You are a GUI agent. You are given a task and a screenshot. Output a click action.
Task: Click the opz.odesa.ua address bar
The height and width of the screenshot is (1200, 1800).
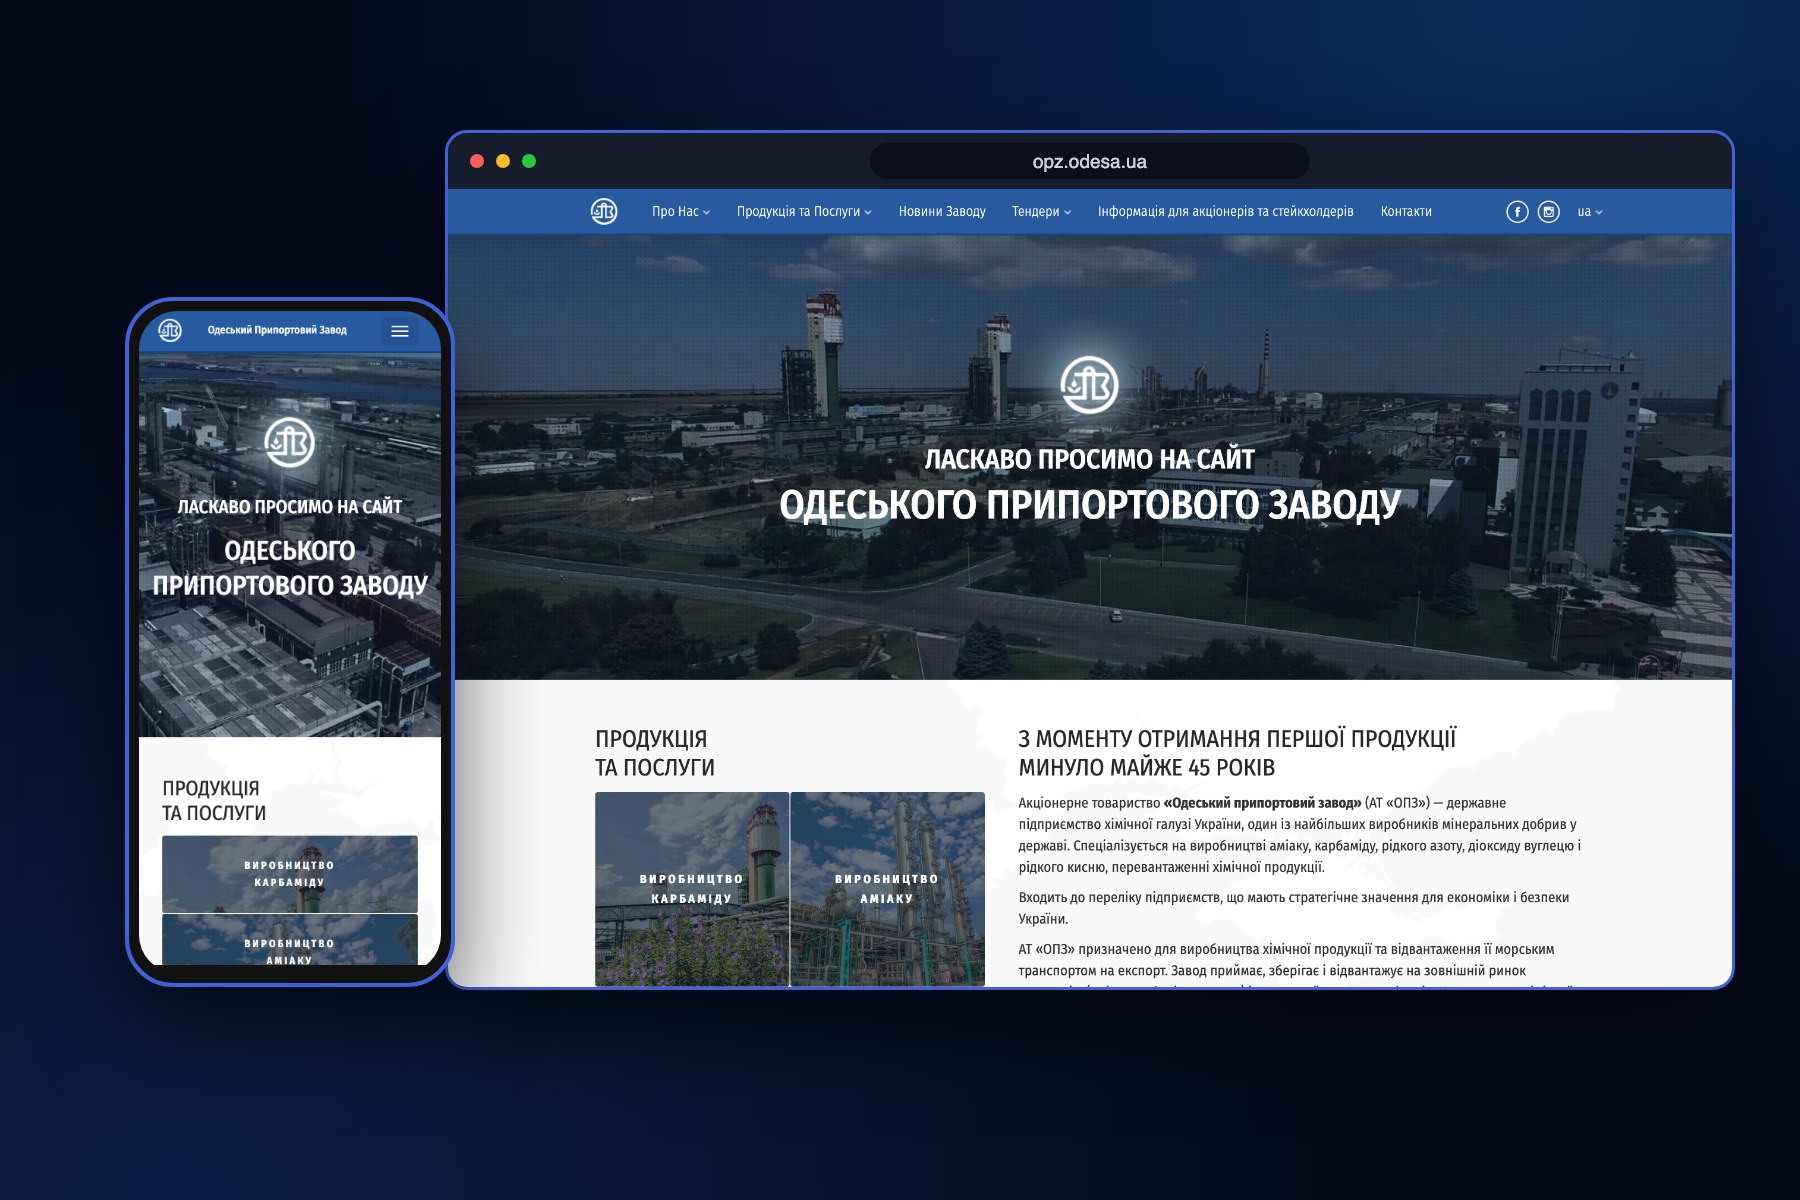point(1090,161)
